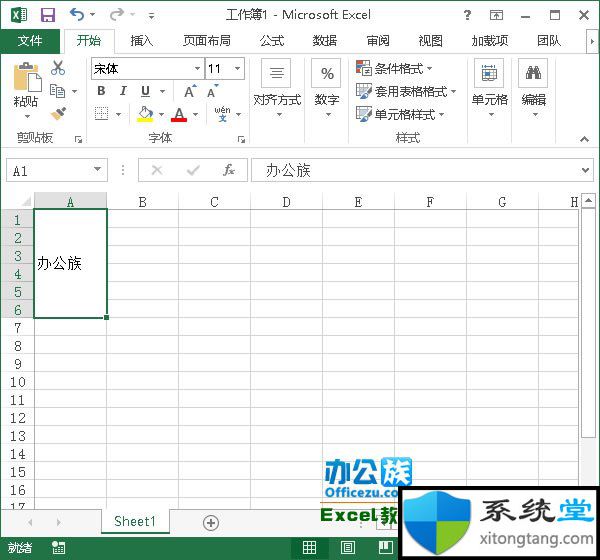Decrease font size with small A

pos(212,91)
